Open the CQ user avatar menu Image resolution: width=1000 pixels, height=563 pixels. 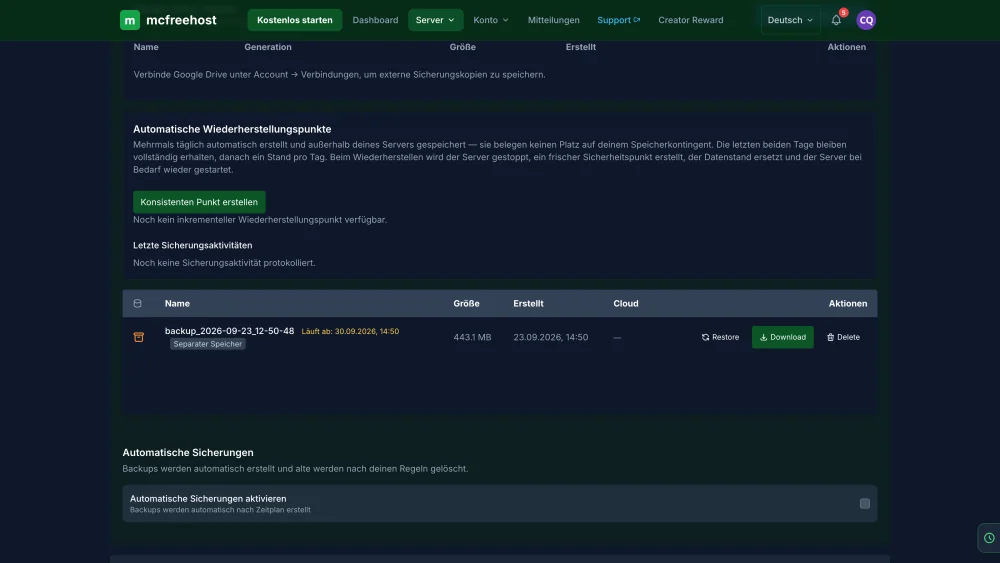(x=865, y=20)
